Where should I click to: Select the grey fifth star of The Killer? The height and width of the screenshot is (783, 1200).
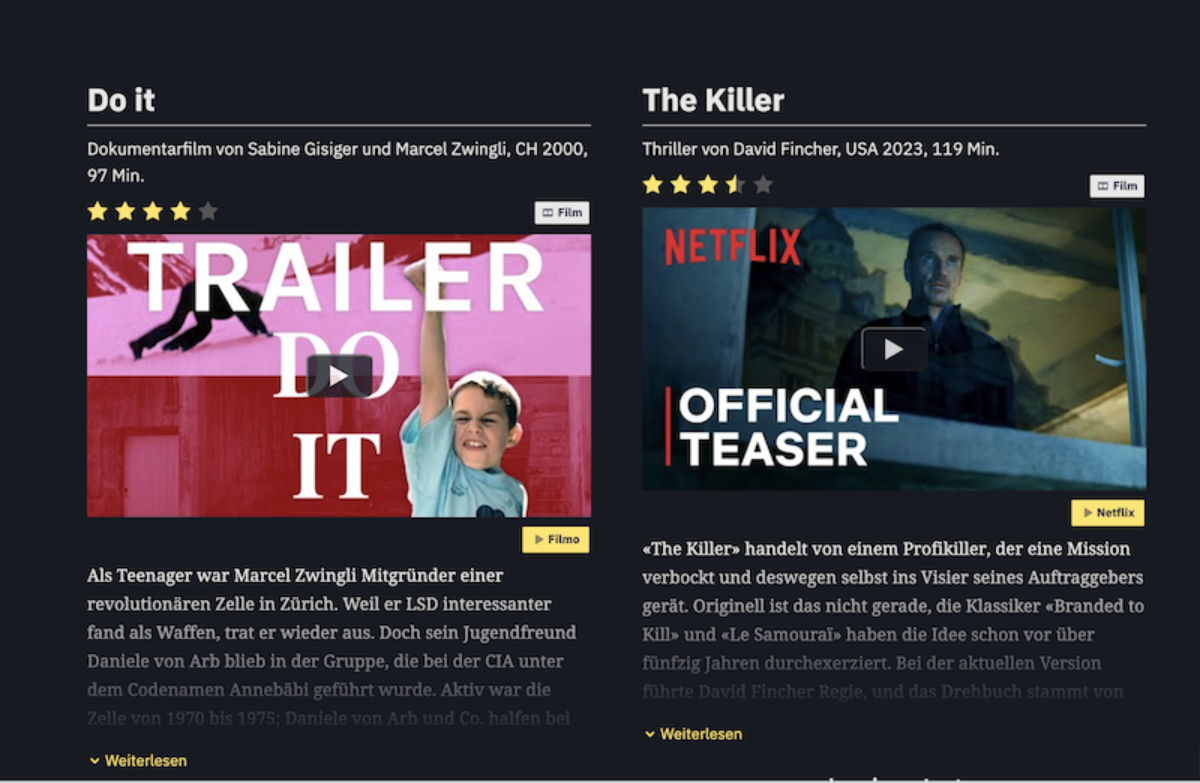(x=763, y=184)
